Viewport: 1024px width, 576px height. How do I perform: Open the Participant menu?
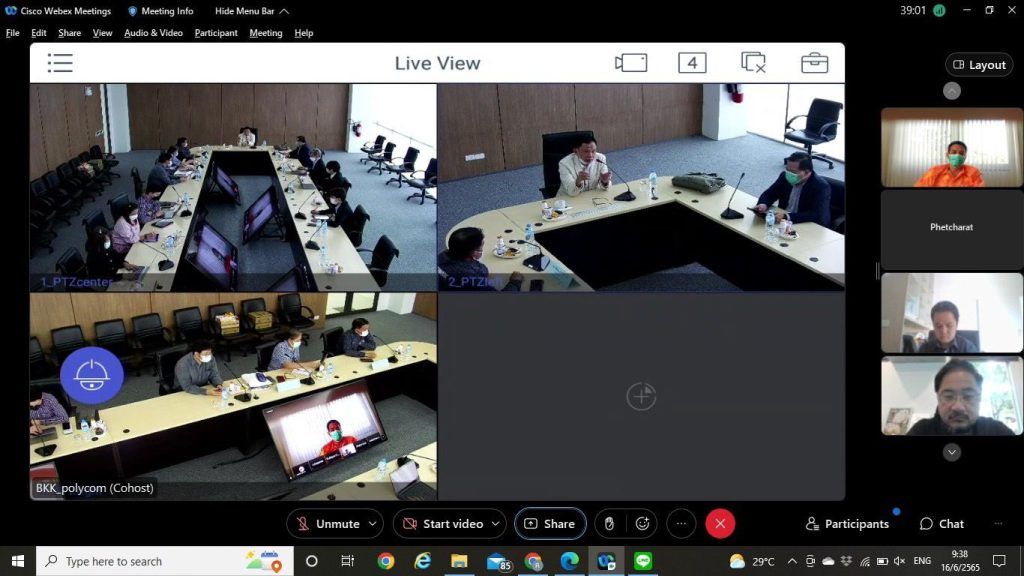click(216, 33)
